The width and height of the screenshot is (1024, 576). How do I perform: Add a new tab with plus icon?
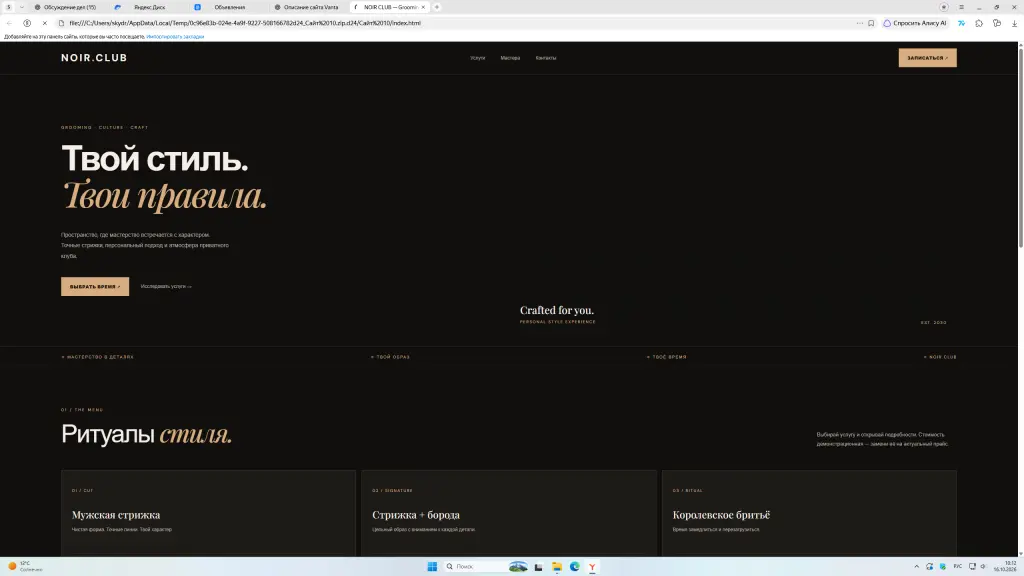click(x=437, y=7)
